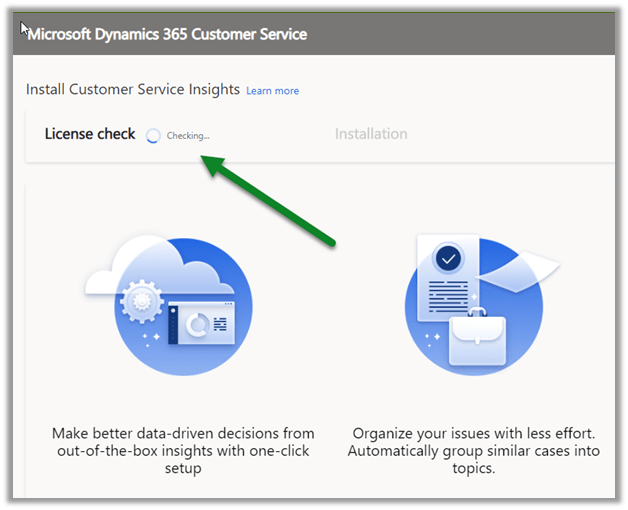Click the Checking... status text
The height and width of the screenshot is (510, 628).
click(188, 135)
